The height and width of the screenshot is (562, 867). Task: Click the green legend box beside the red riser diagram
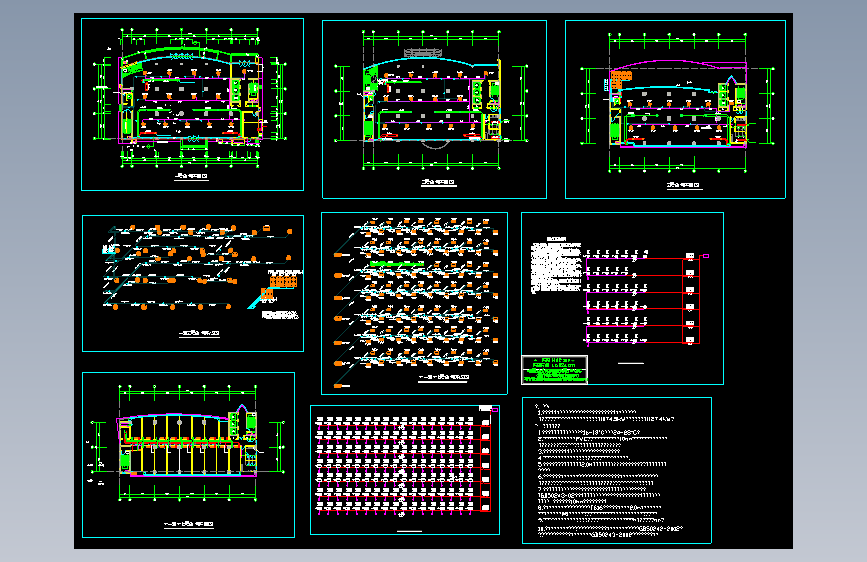click(554, 370)
